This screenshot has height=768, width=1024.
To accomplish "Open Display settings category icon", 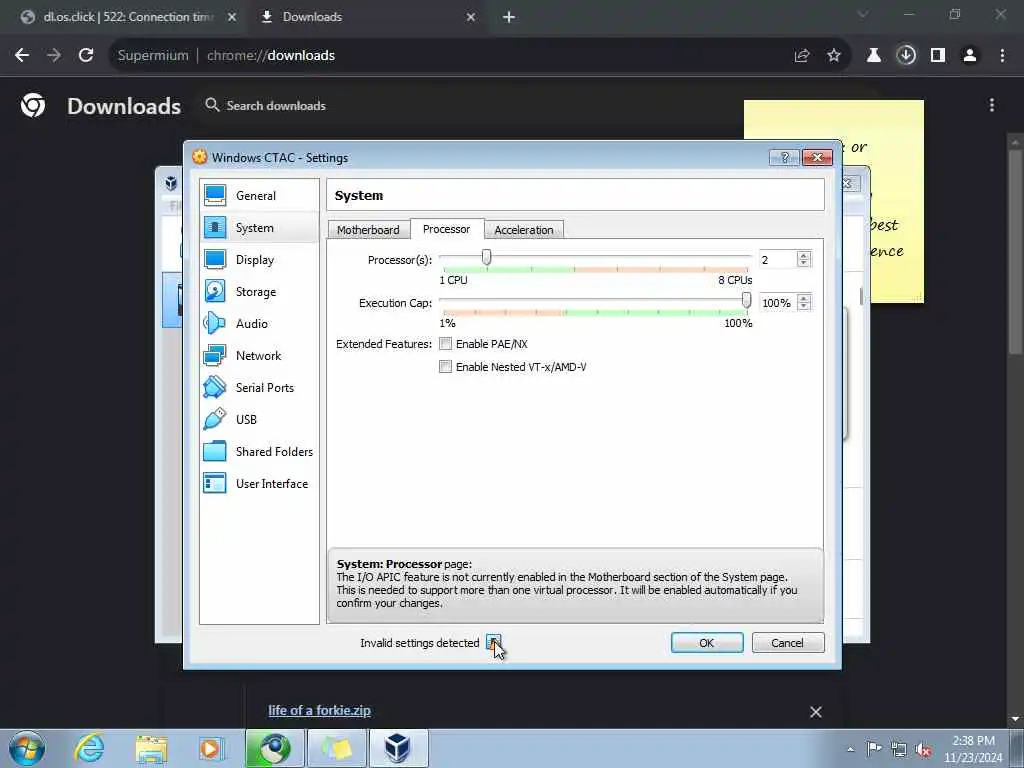I will [215, 259].
